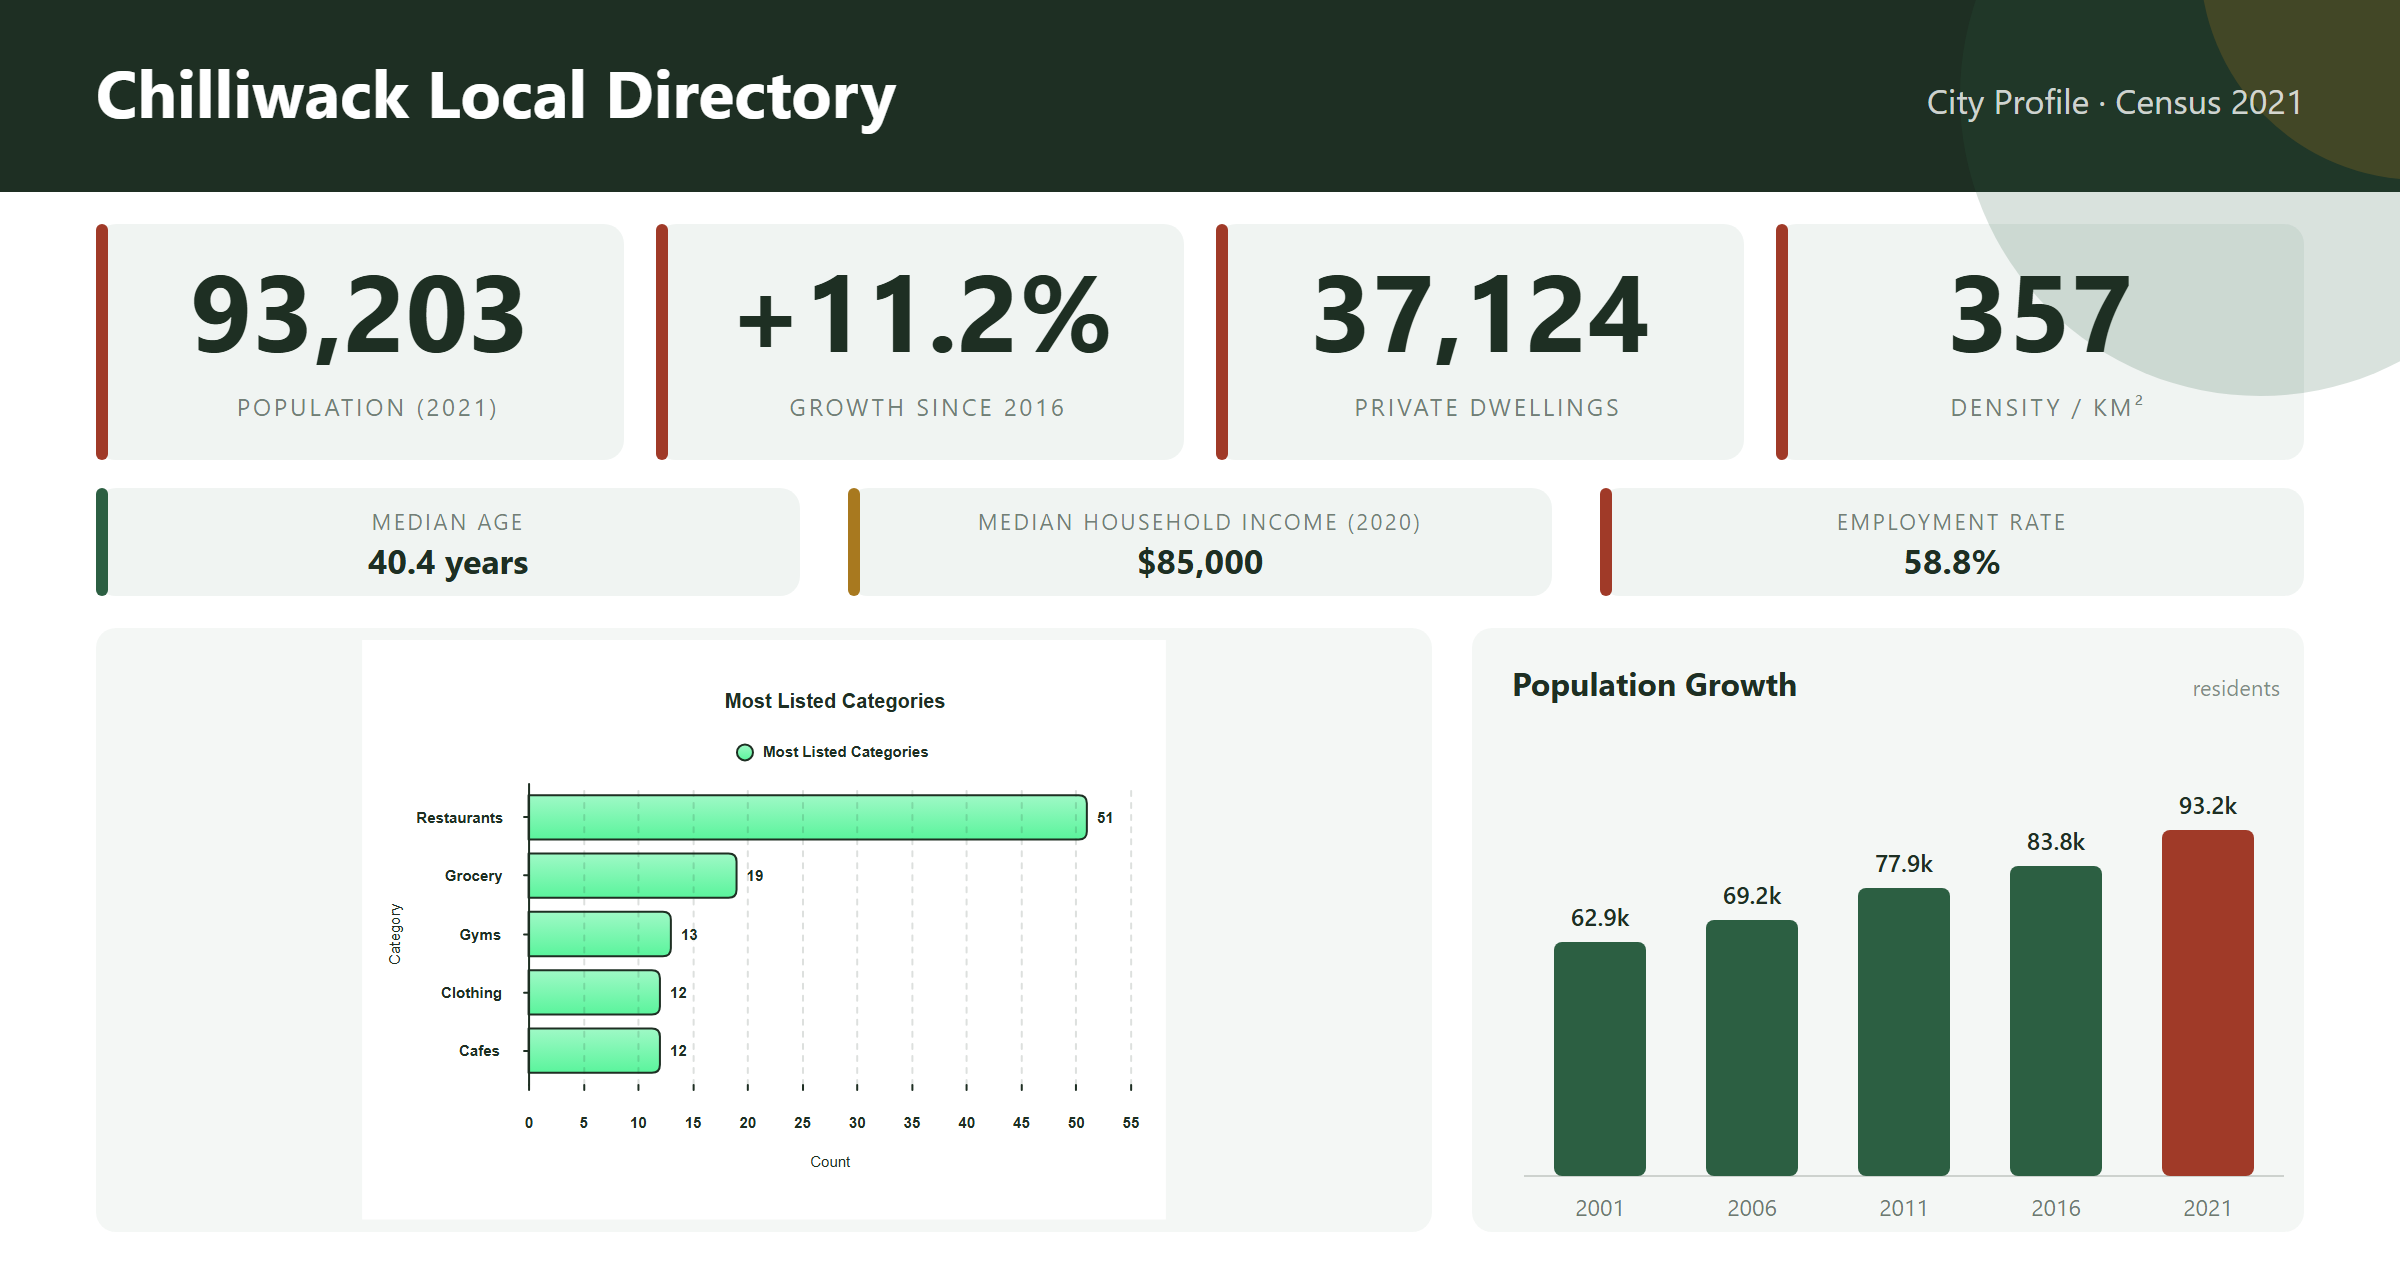Viewport: 2400px width, 1280px height.
Task: Click the EMPLOYMENT RATE label
Action: coord(1952,522)
